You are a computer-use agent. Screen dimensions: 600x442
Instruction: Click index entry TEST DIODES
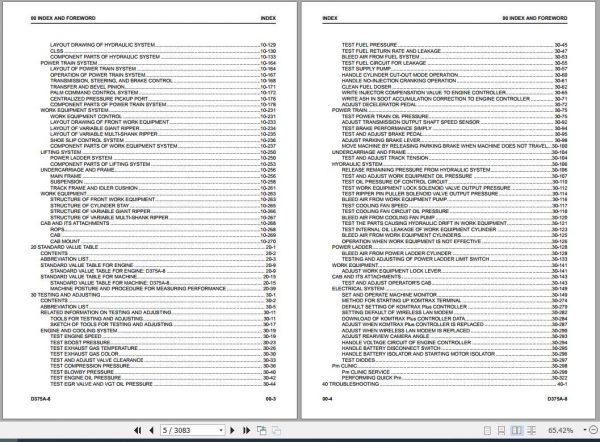click(x=358, y=360)
